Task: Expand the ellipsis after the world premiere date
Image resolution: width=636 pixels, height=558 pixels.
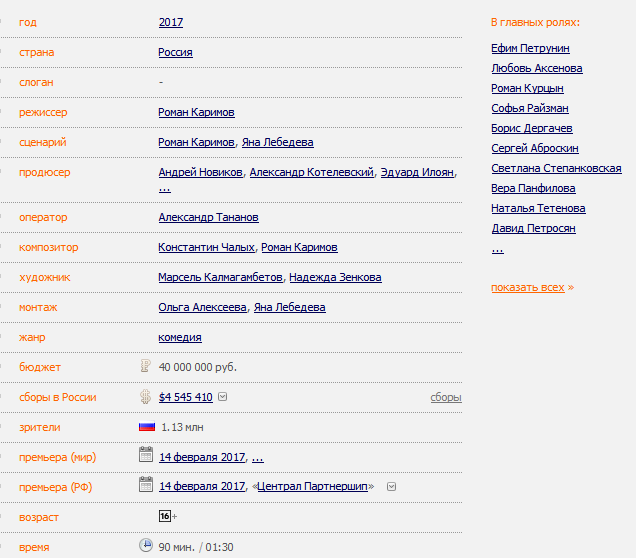Action: click(257, 457)
